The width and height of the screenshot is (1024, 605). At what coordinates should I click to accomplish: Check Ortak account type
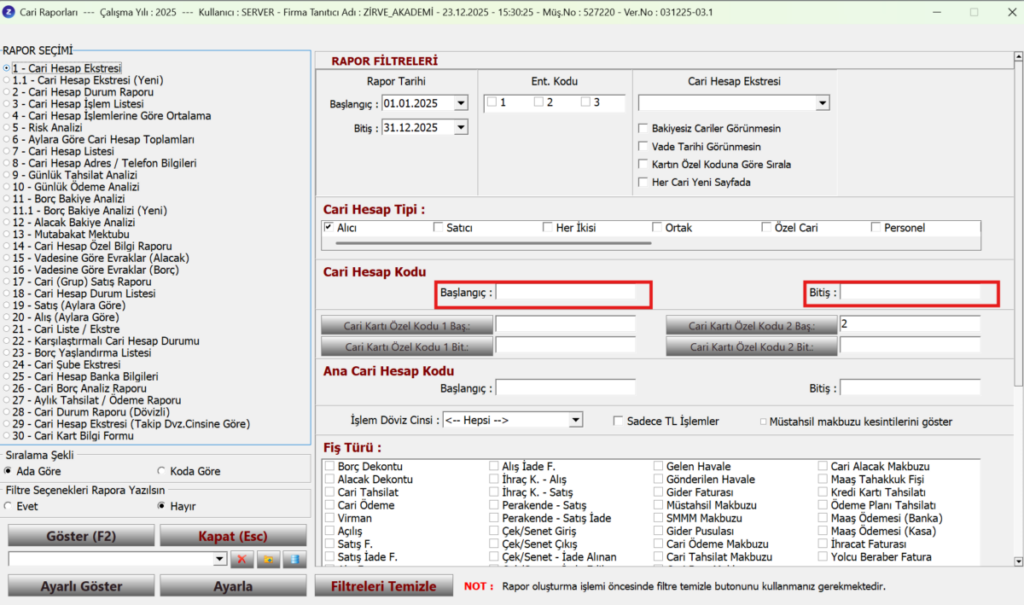pyautogui.click(x=657, y=227)
